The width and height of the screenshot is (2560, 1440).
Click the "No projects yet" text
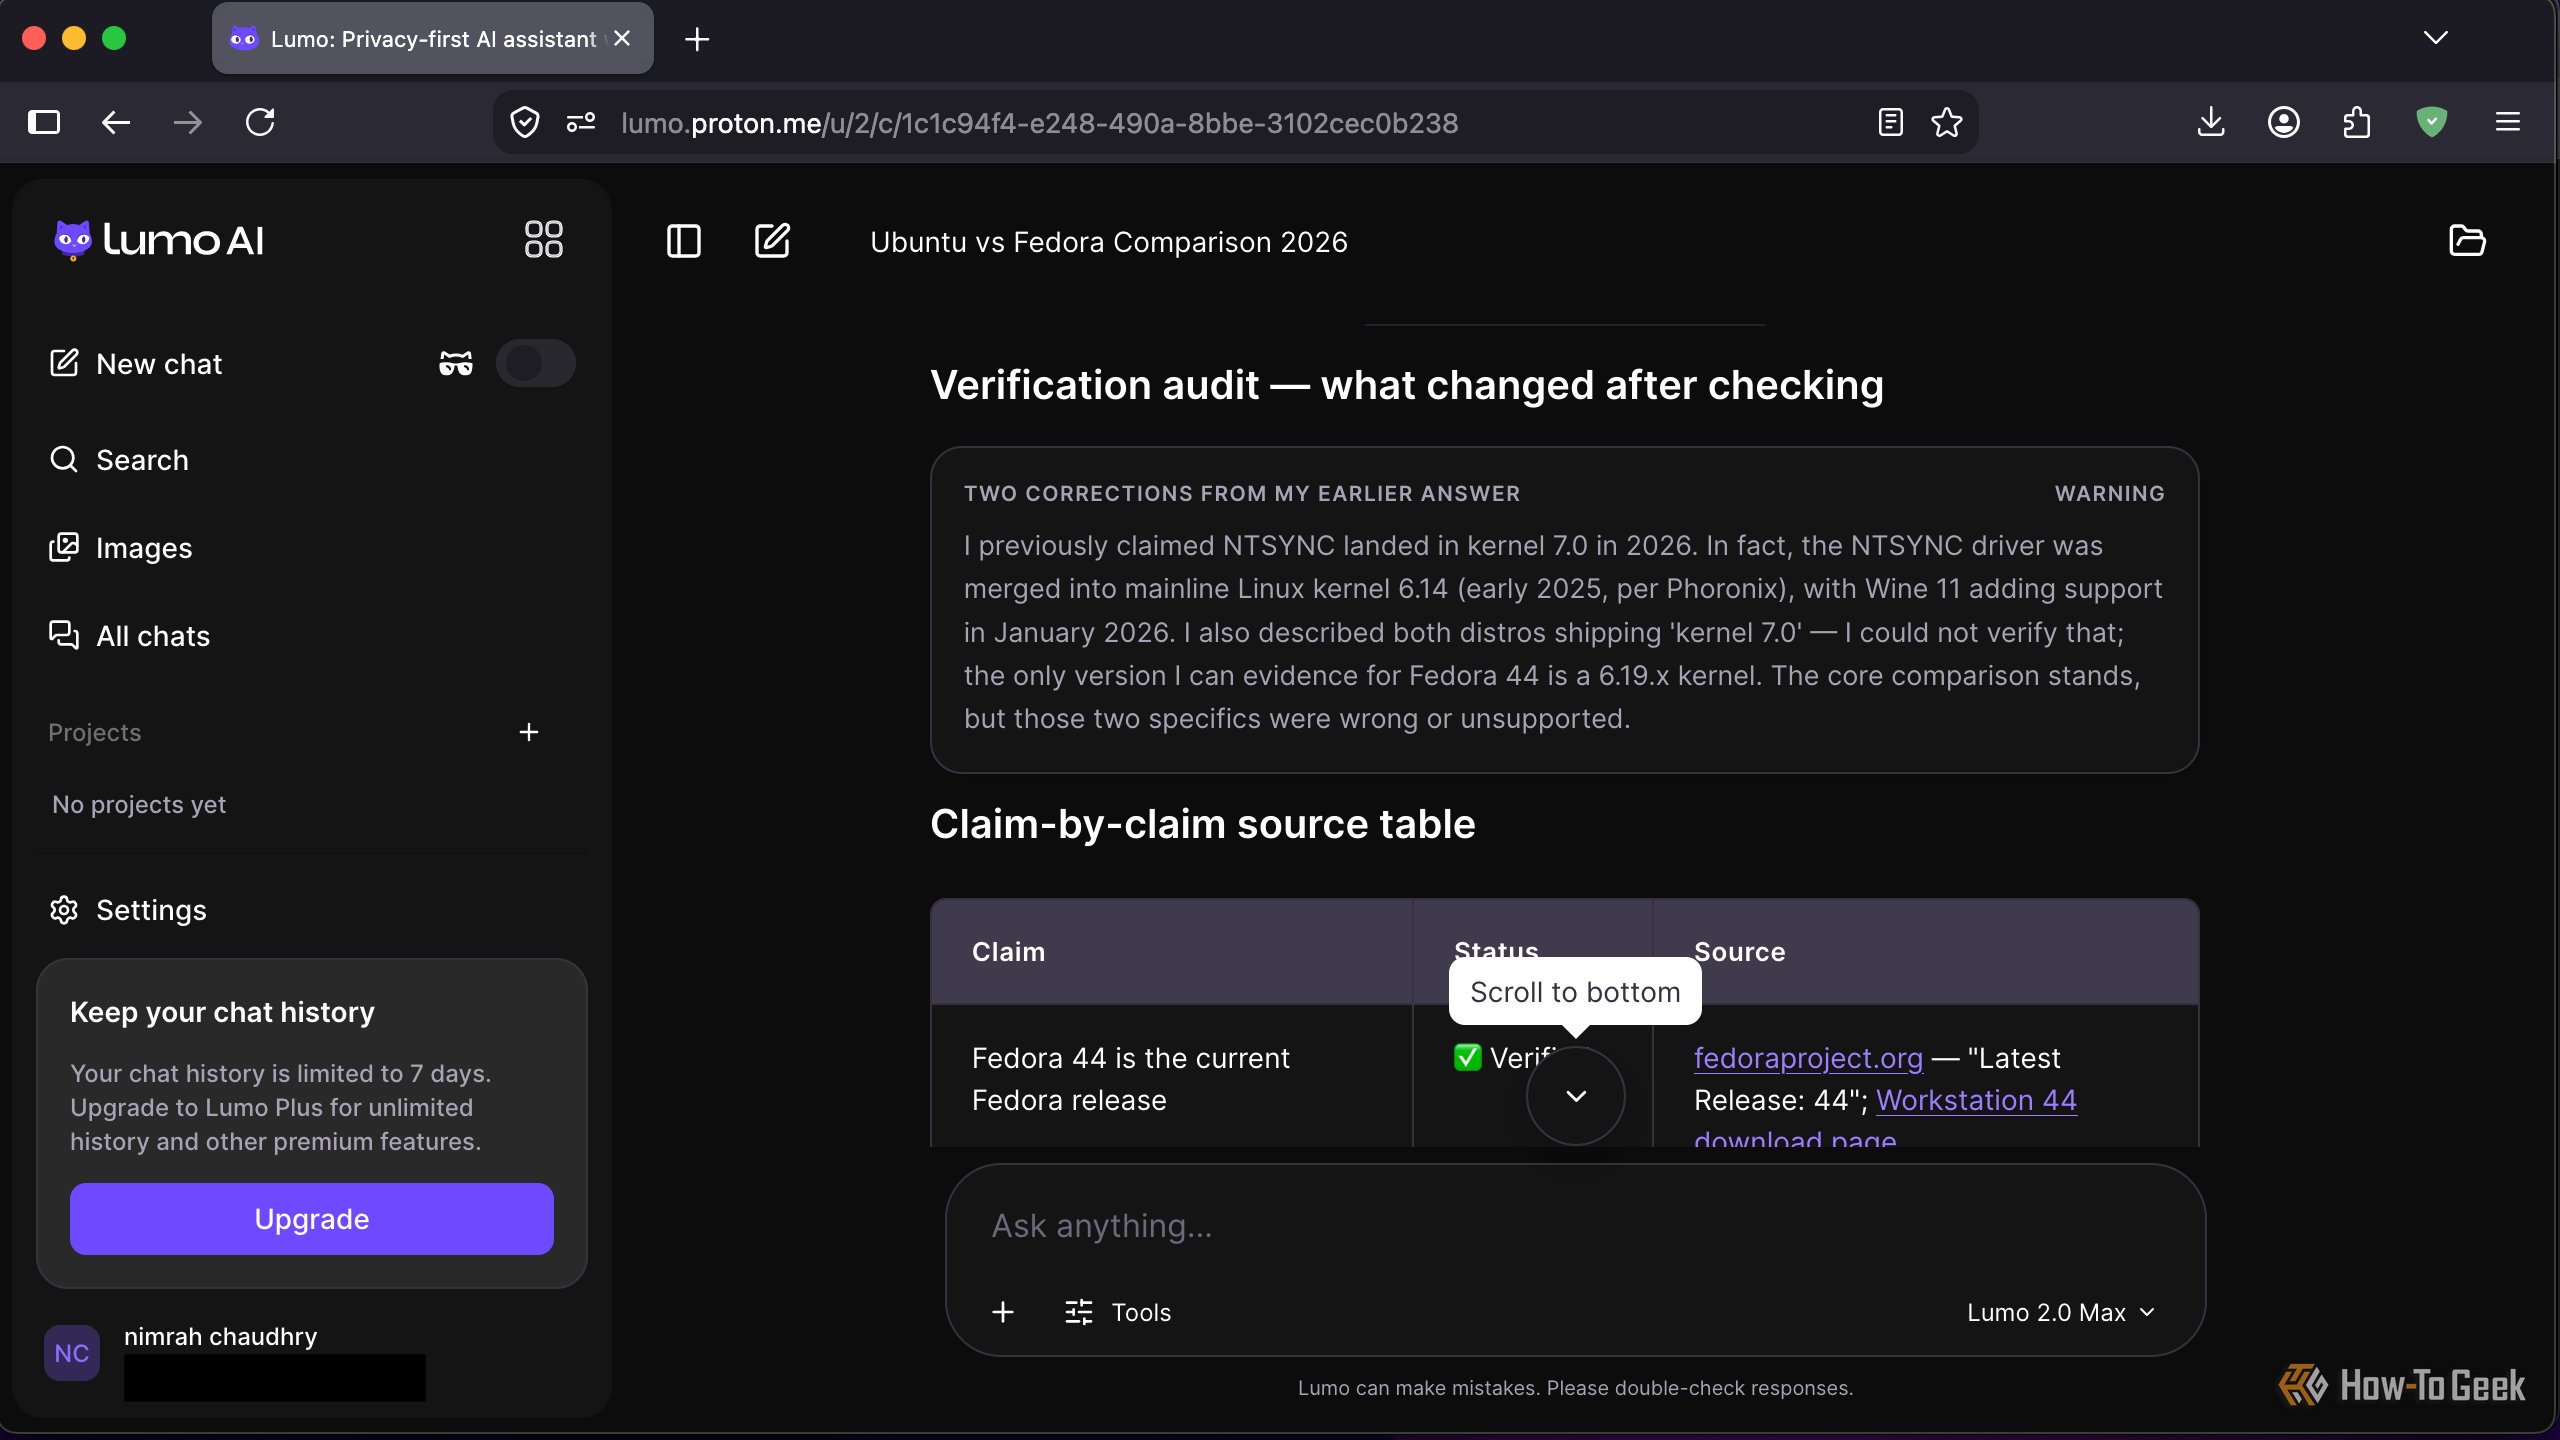coord(139,804)
